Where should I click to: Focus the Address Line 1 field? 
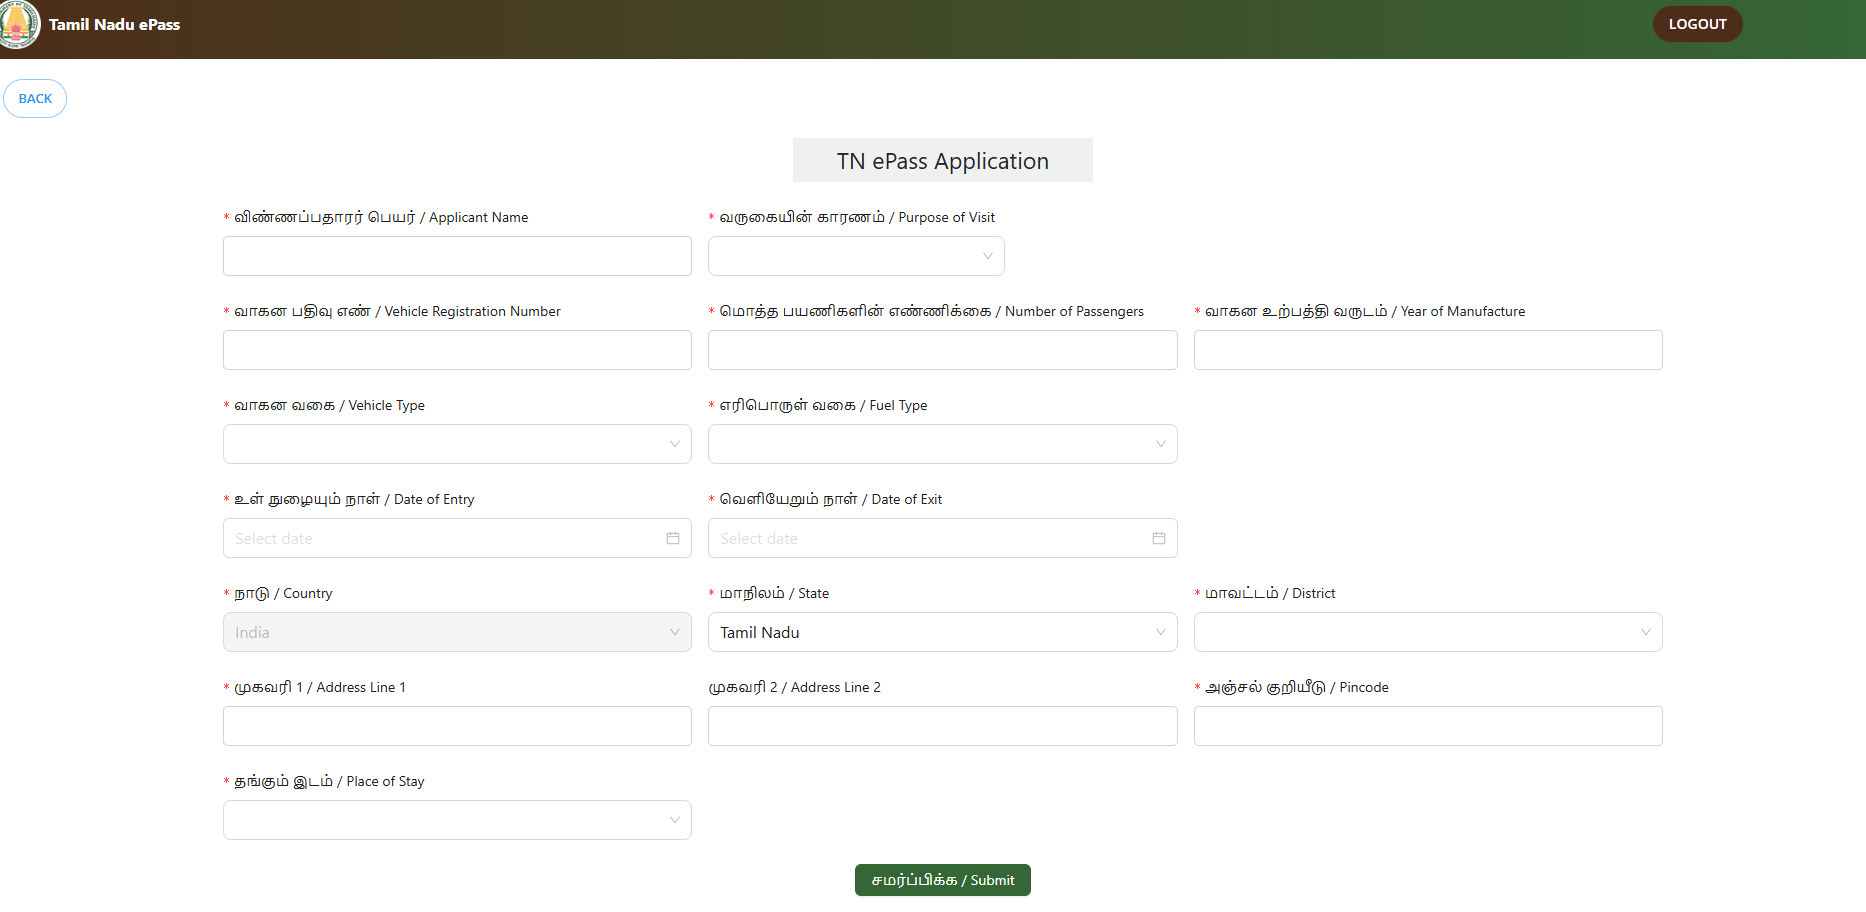[x=457, y=726]
